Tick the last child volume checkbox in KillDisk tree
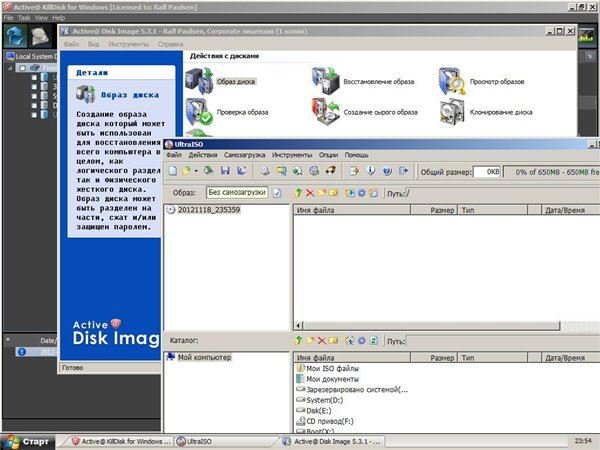This screenshot has width=600, height=450. coord(34,114)
